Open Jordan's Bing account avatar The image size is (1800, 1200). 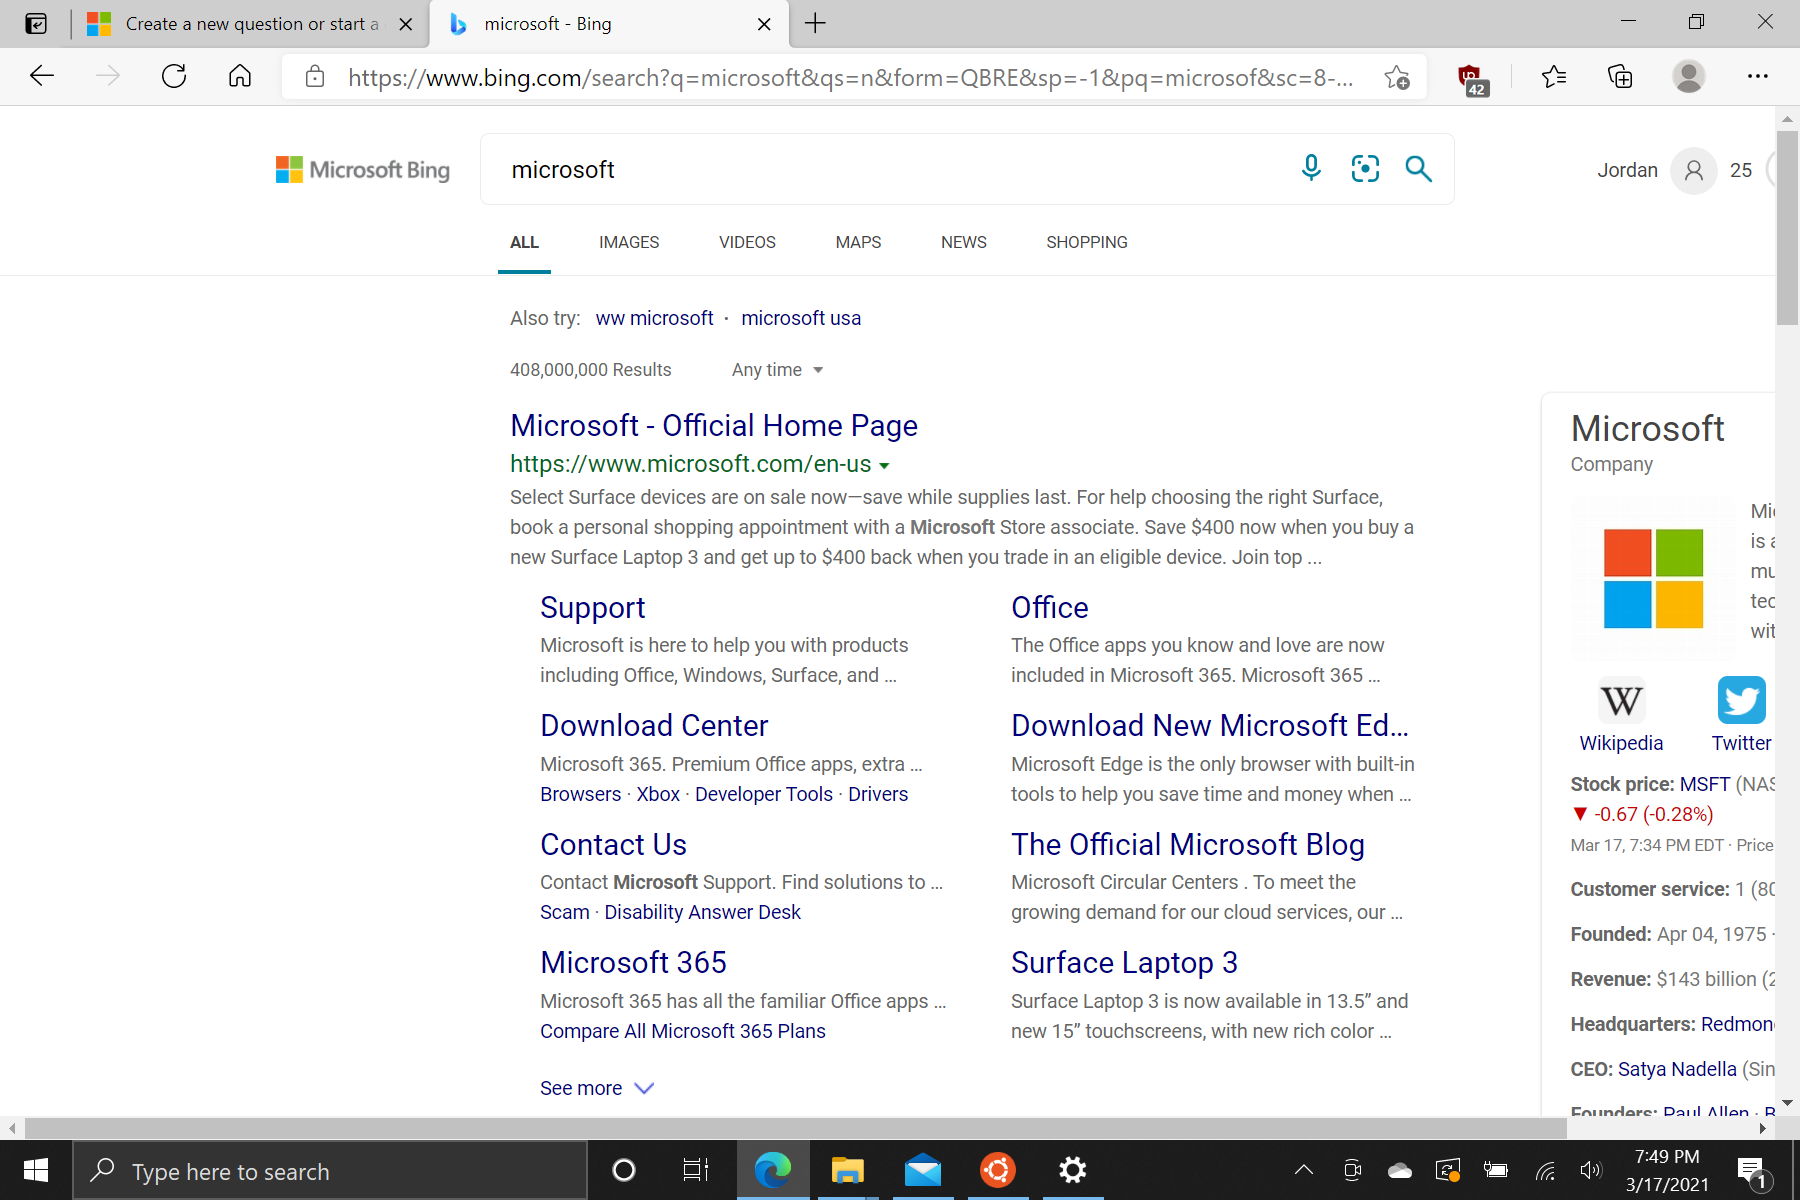[1693, 171]
